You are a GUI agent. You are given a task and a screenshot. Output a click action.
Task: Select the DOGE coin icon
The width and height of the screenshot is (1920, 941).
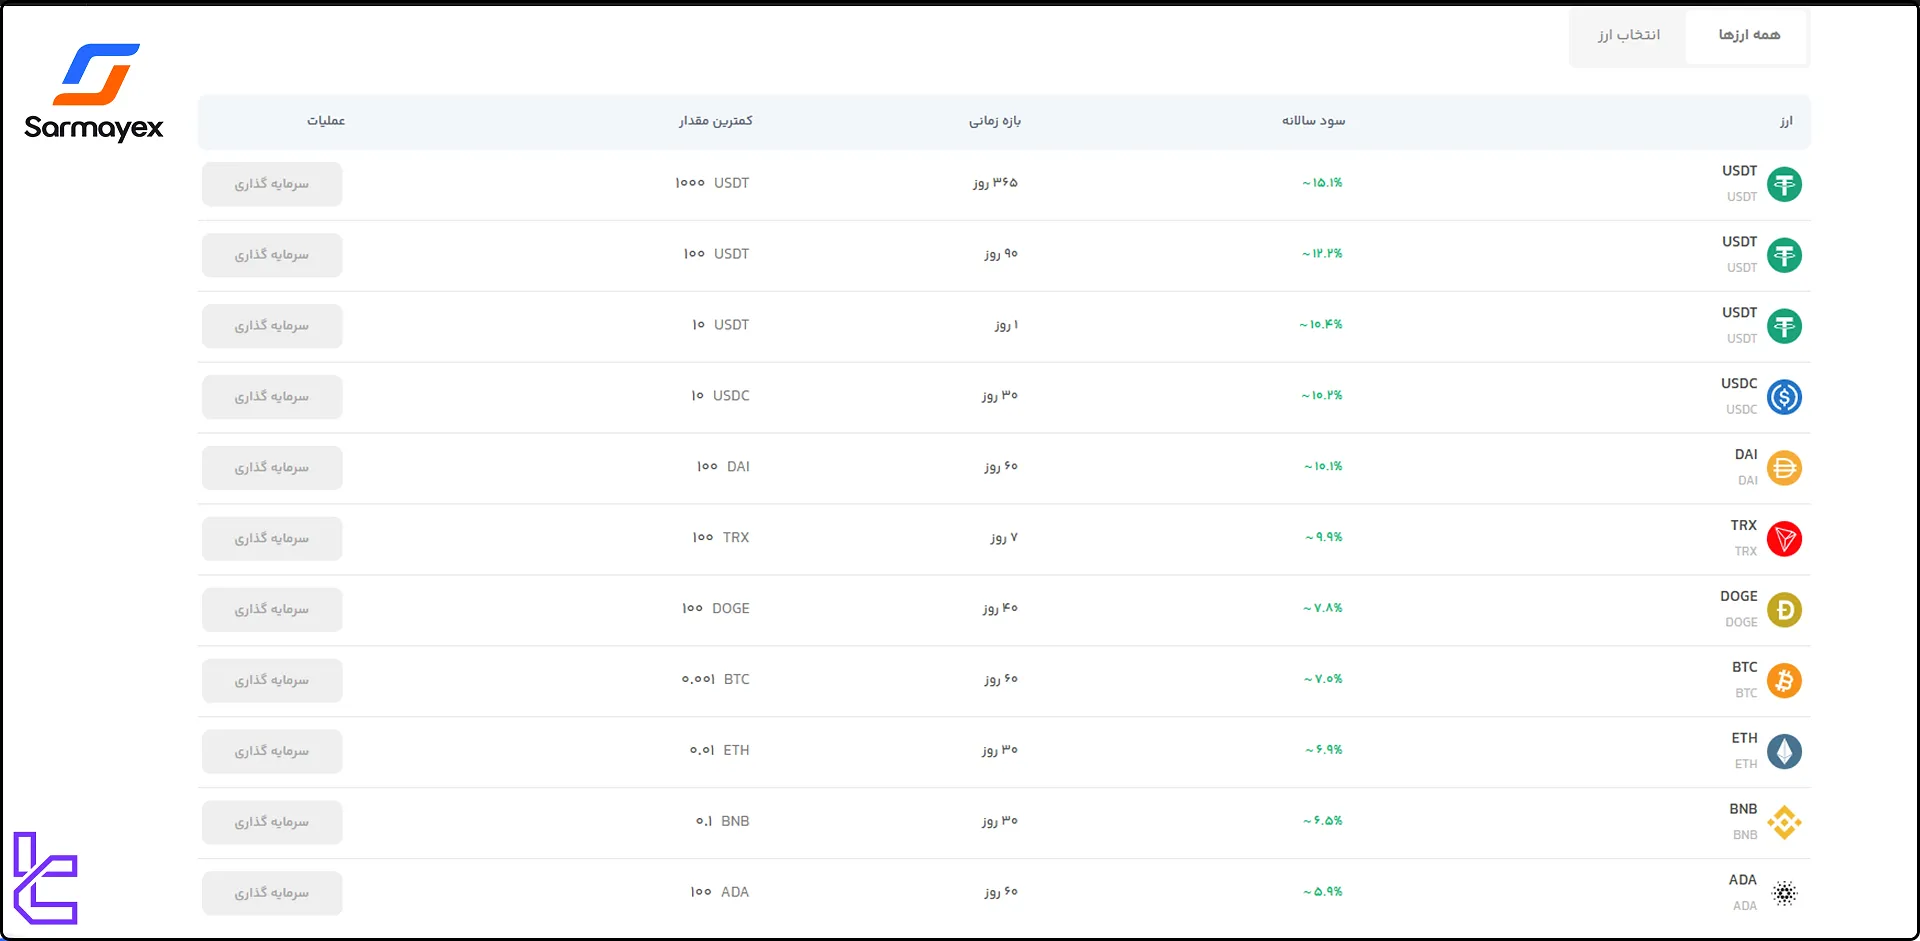pos(1786,610)
